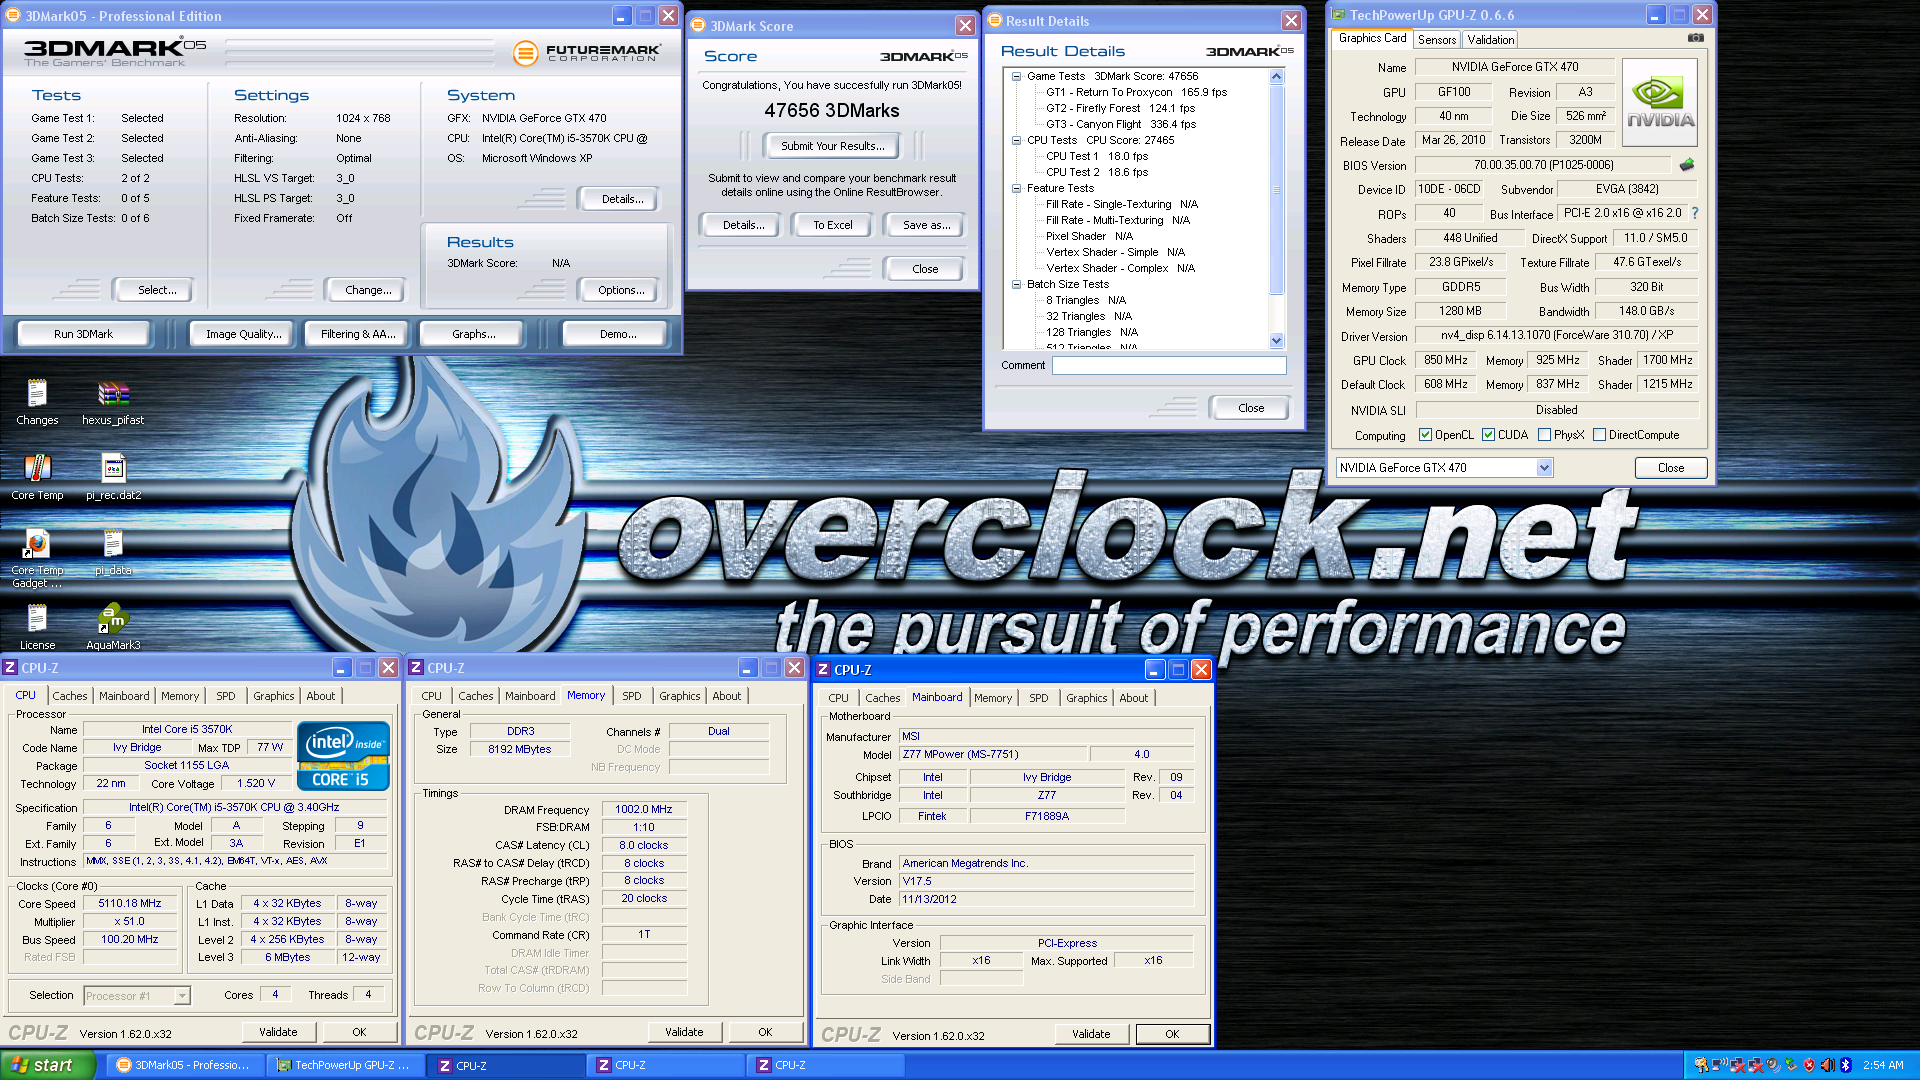
Task: Click the Result Details scrollbar down arrow
Action: point(1276,341)
